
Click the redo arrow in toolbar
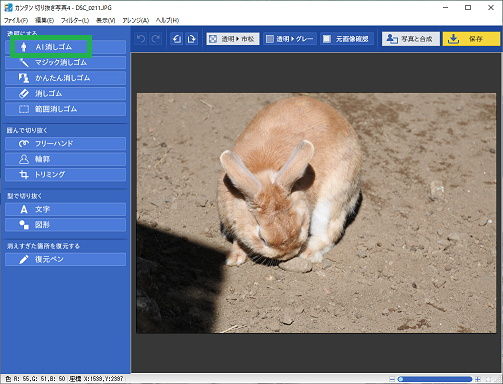(155, 39)
